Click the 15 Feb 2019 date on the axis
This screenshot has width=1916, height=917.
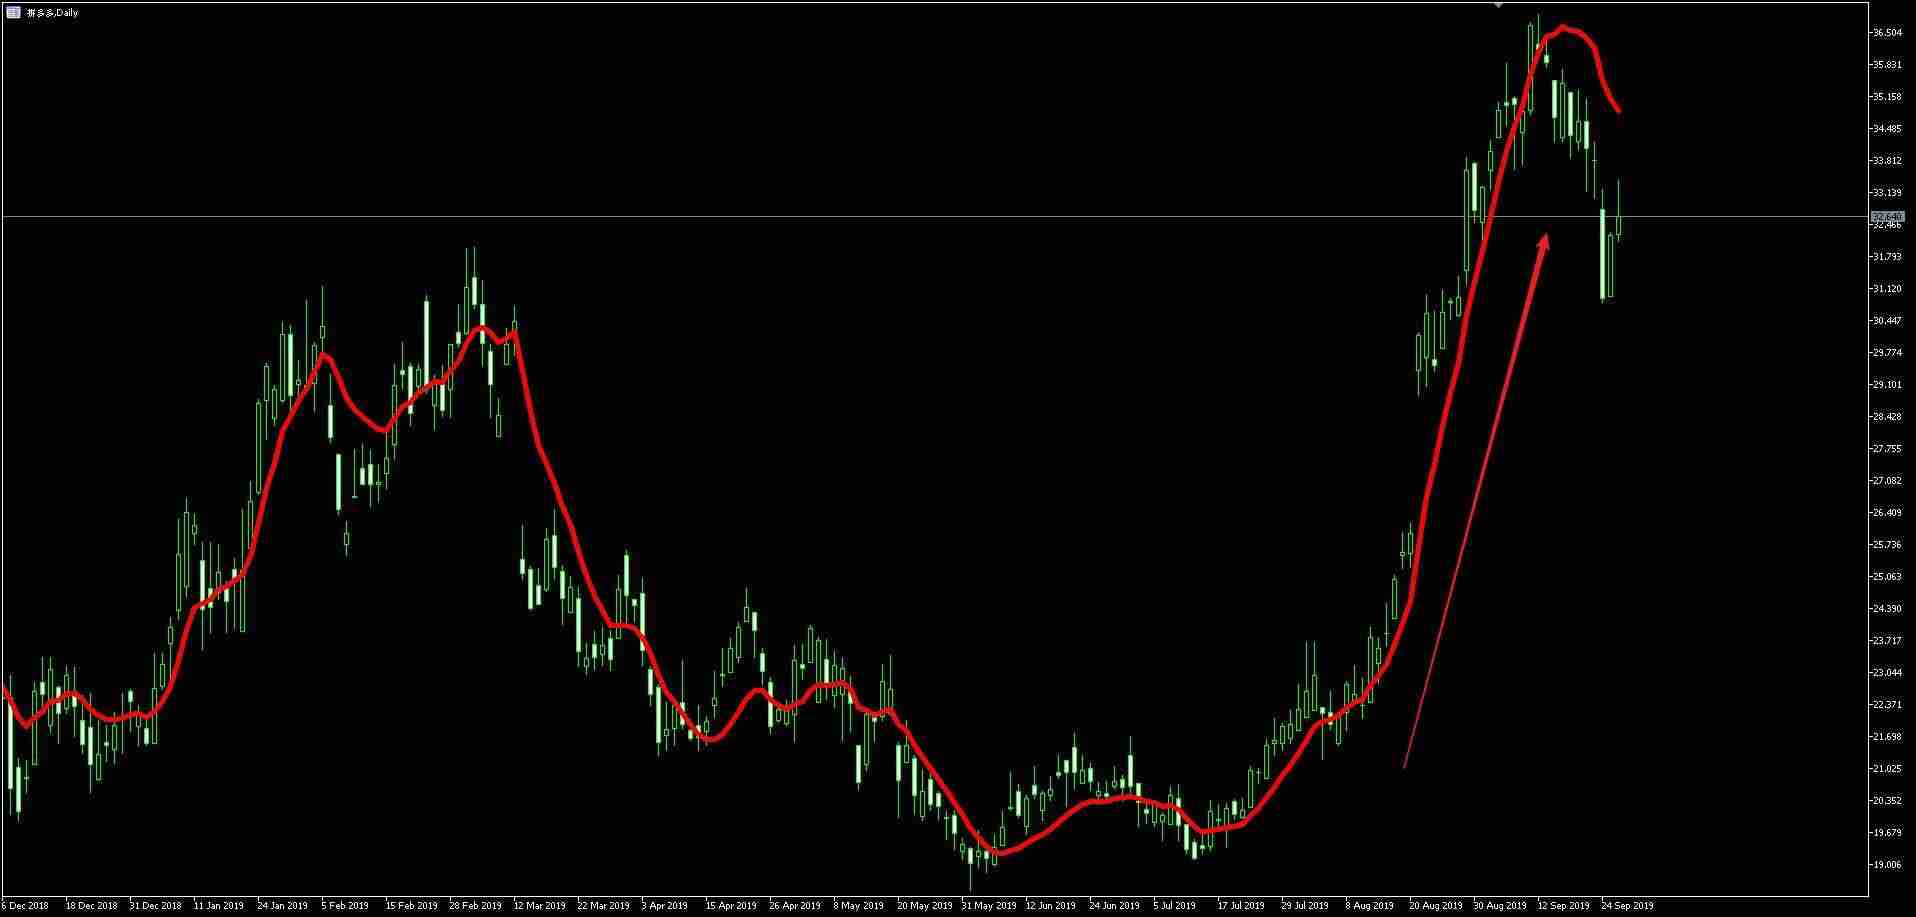point(411,906)
